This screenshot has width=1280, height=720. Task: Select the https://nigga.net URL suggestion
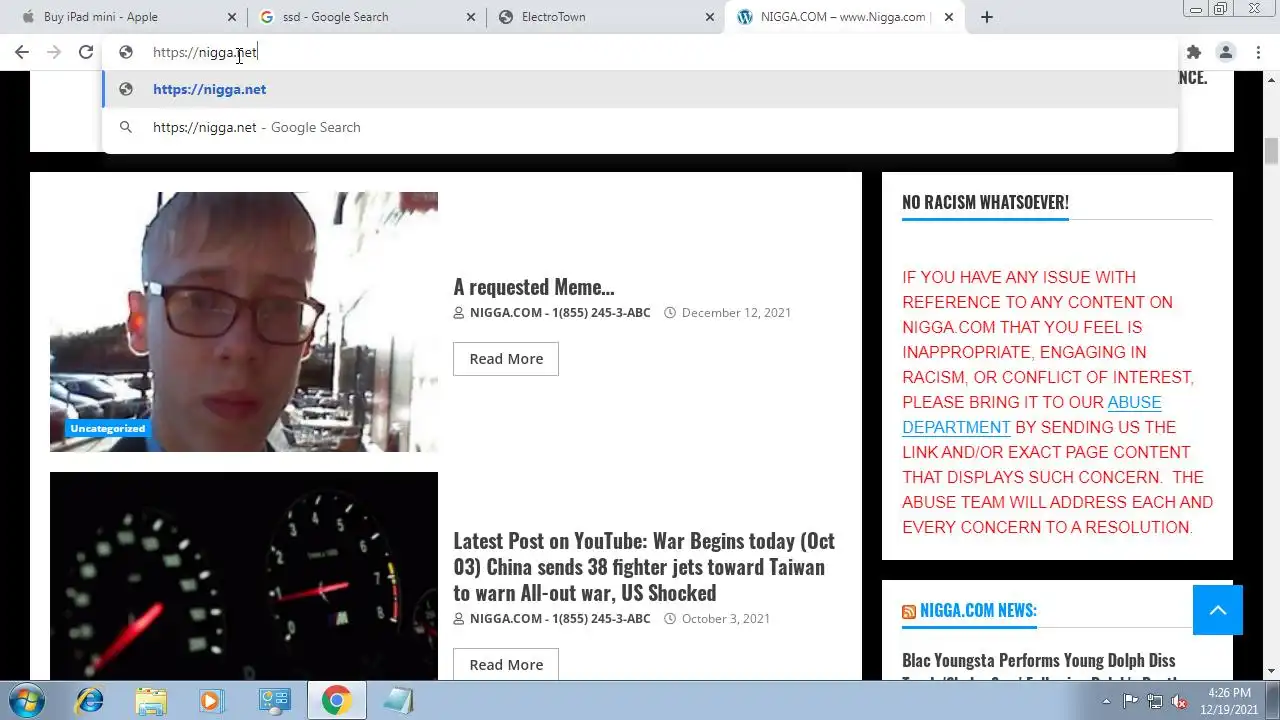tap(640, 89)
